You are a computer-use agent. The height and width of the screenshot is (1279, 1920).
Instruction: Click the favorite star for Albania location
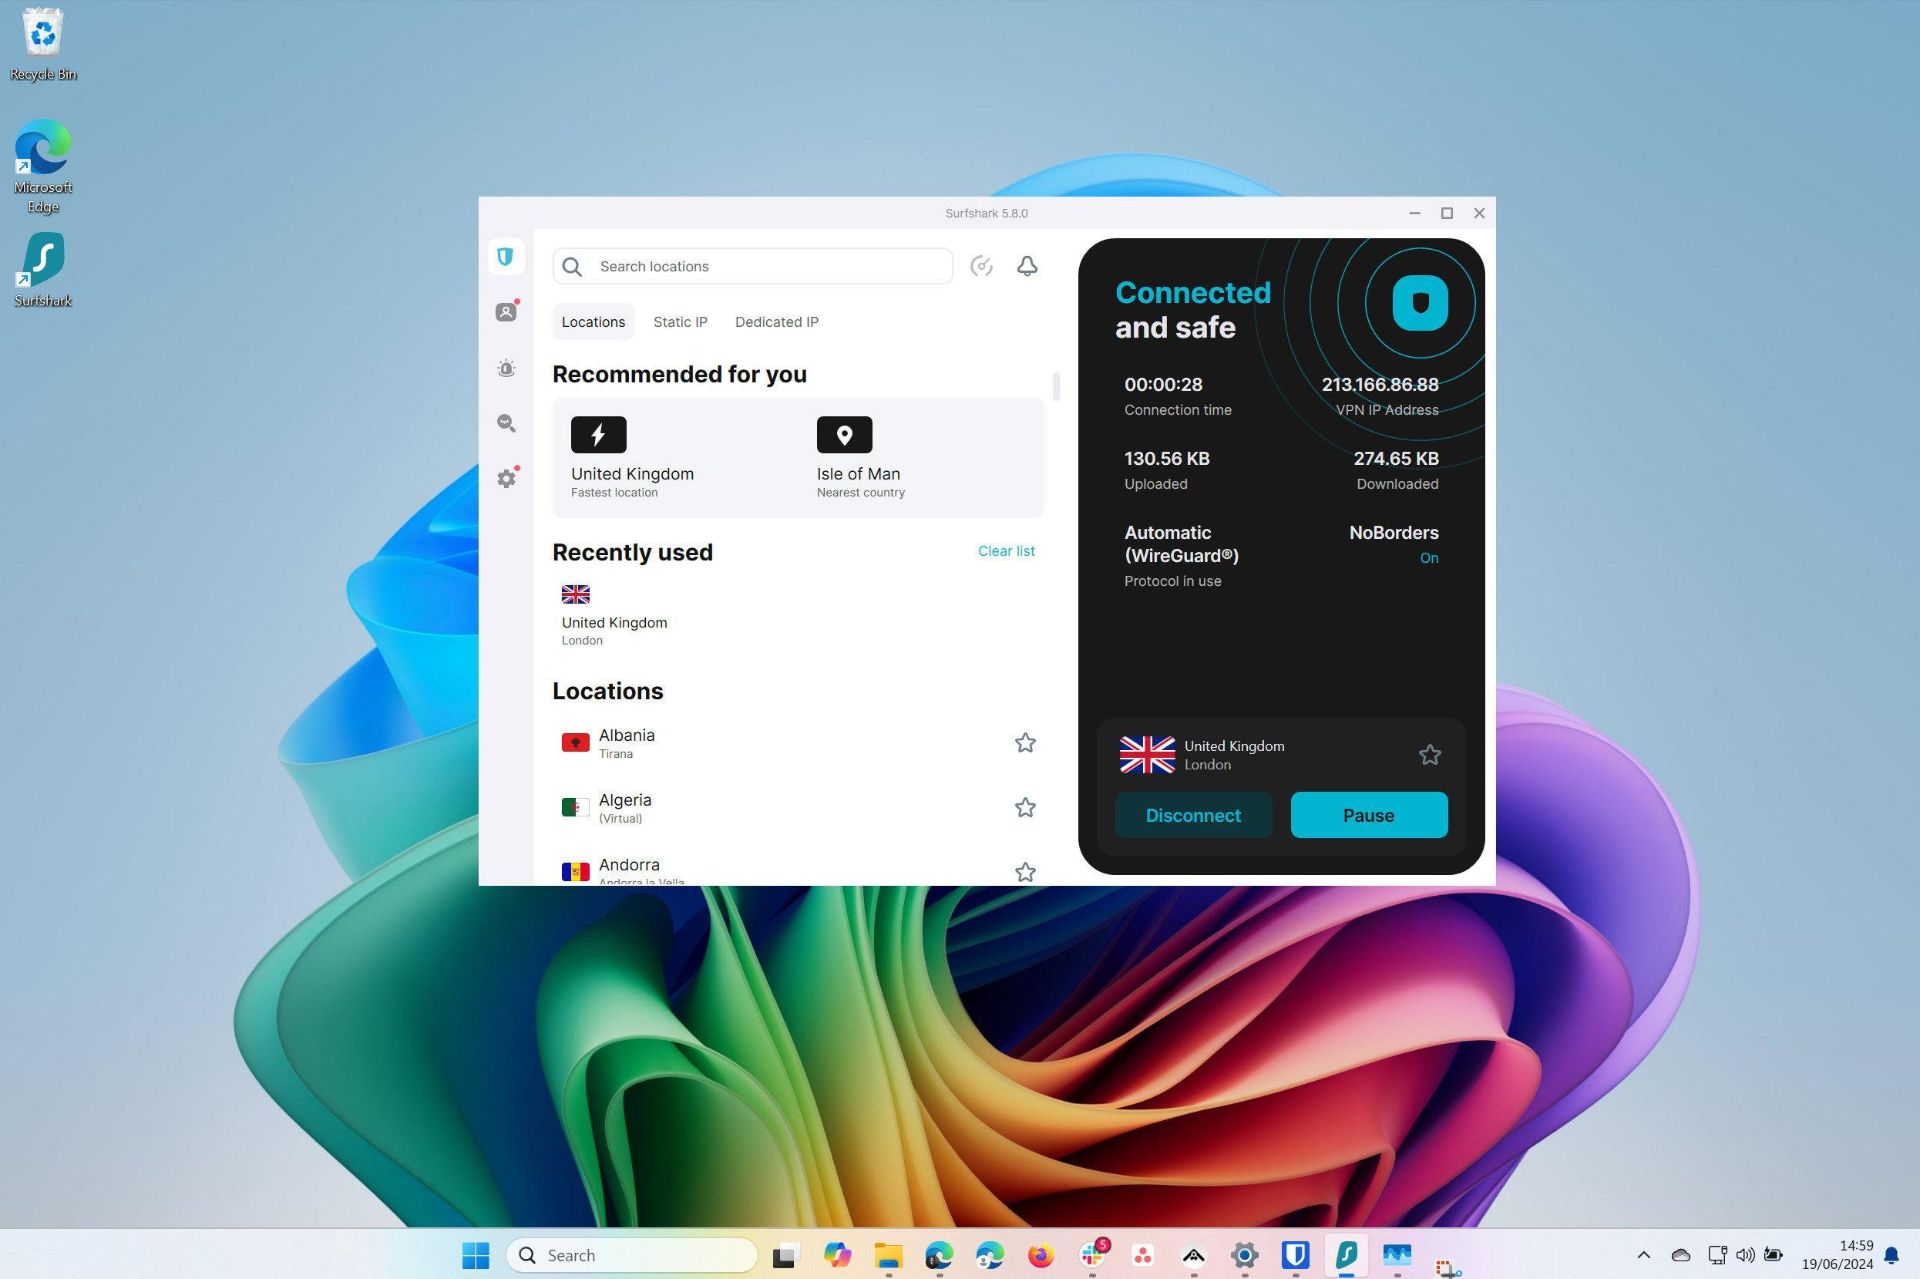click(x=1025, y=742)
